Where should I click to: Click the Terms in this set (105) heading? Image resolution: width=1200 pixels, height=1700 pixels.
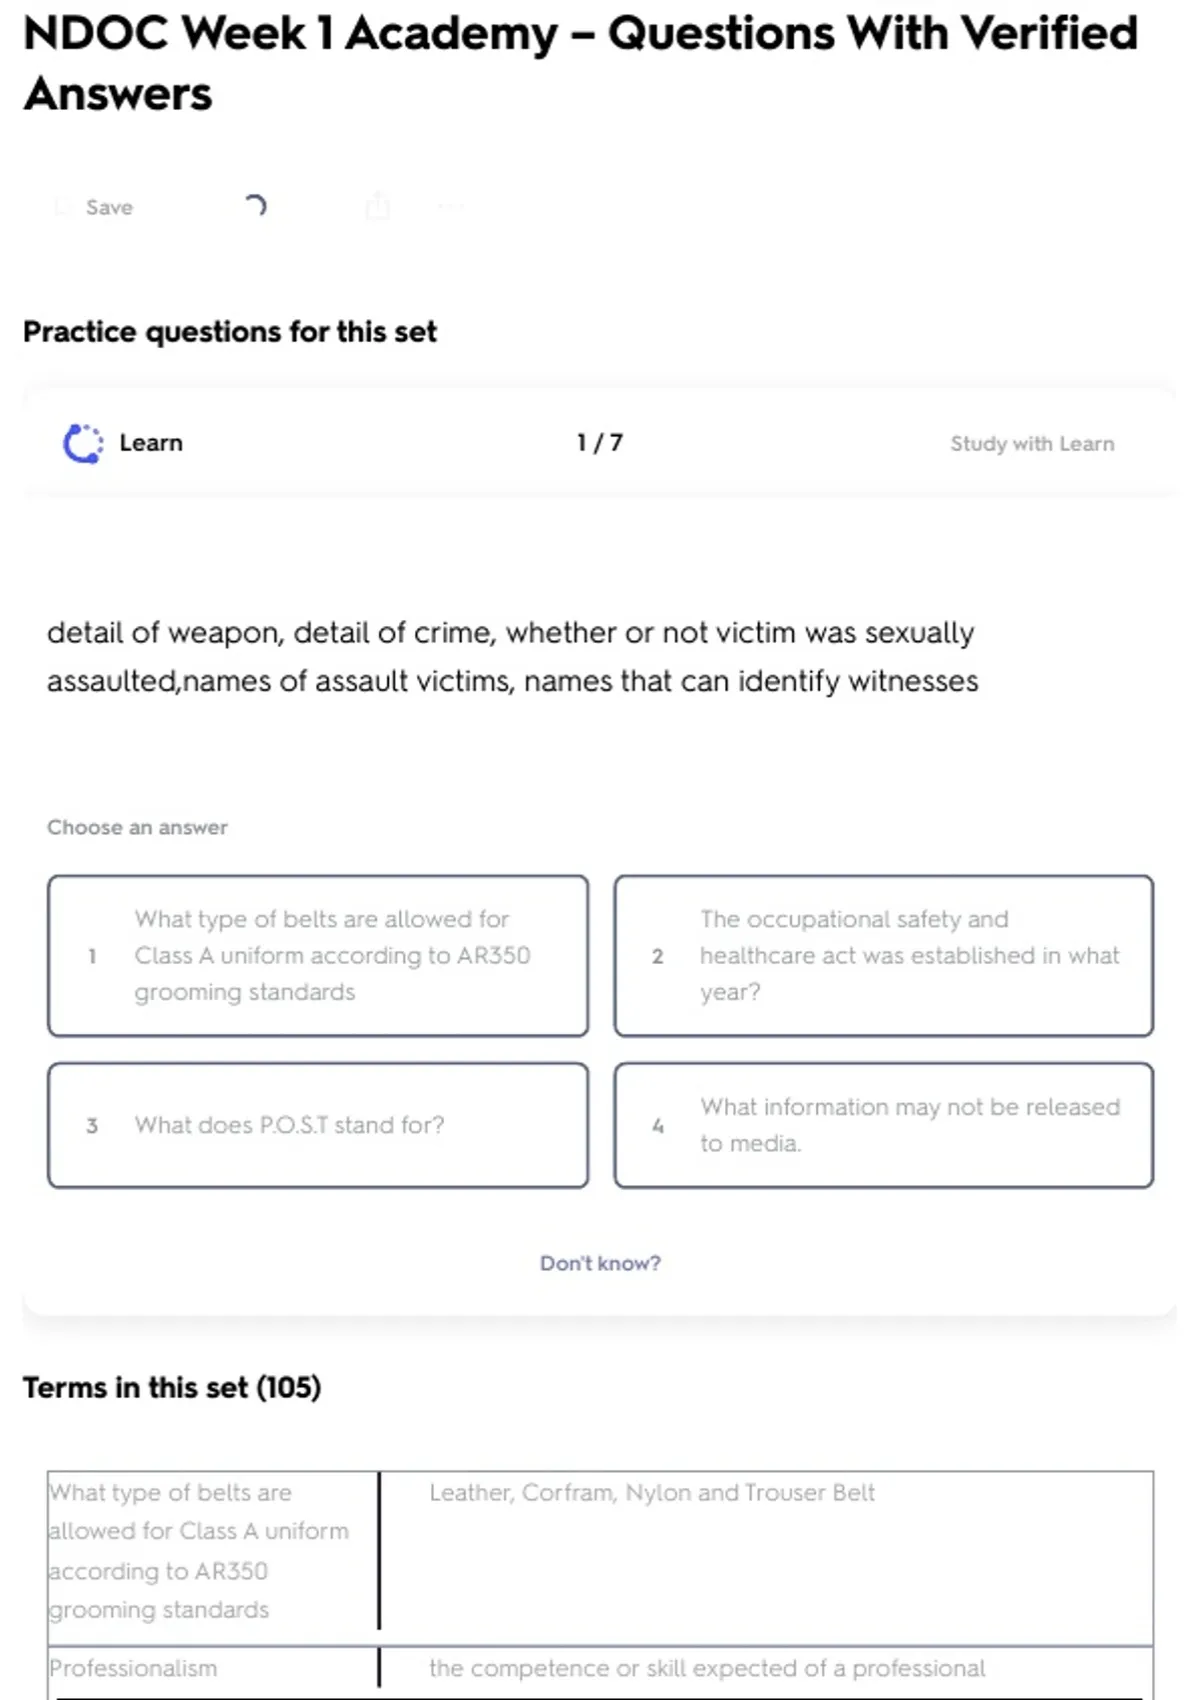[172, 1388]
